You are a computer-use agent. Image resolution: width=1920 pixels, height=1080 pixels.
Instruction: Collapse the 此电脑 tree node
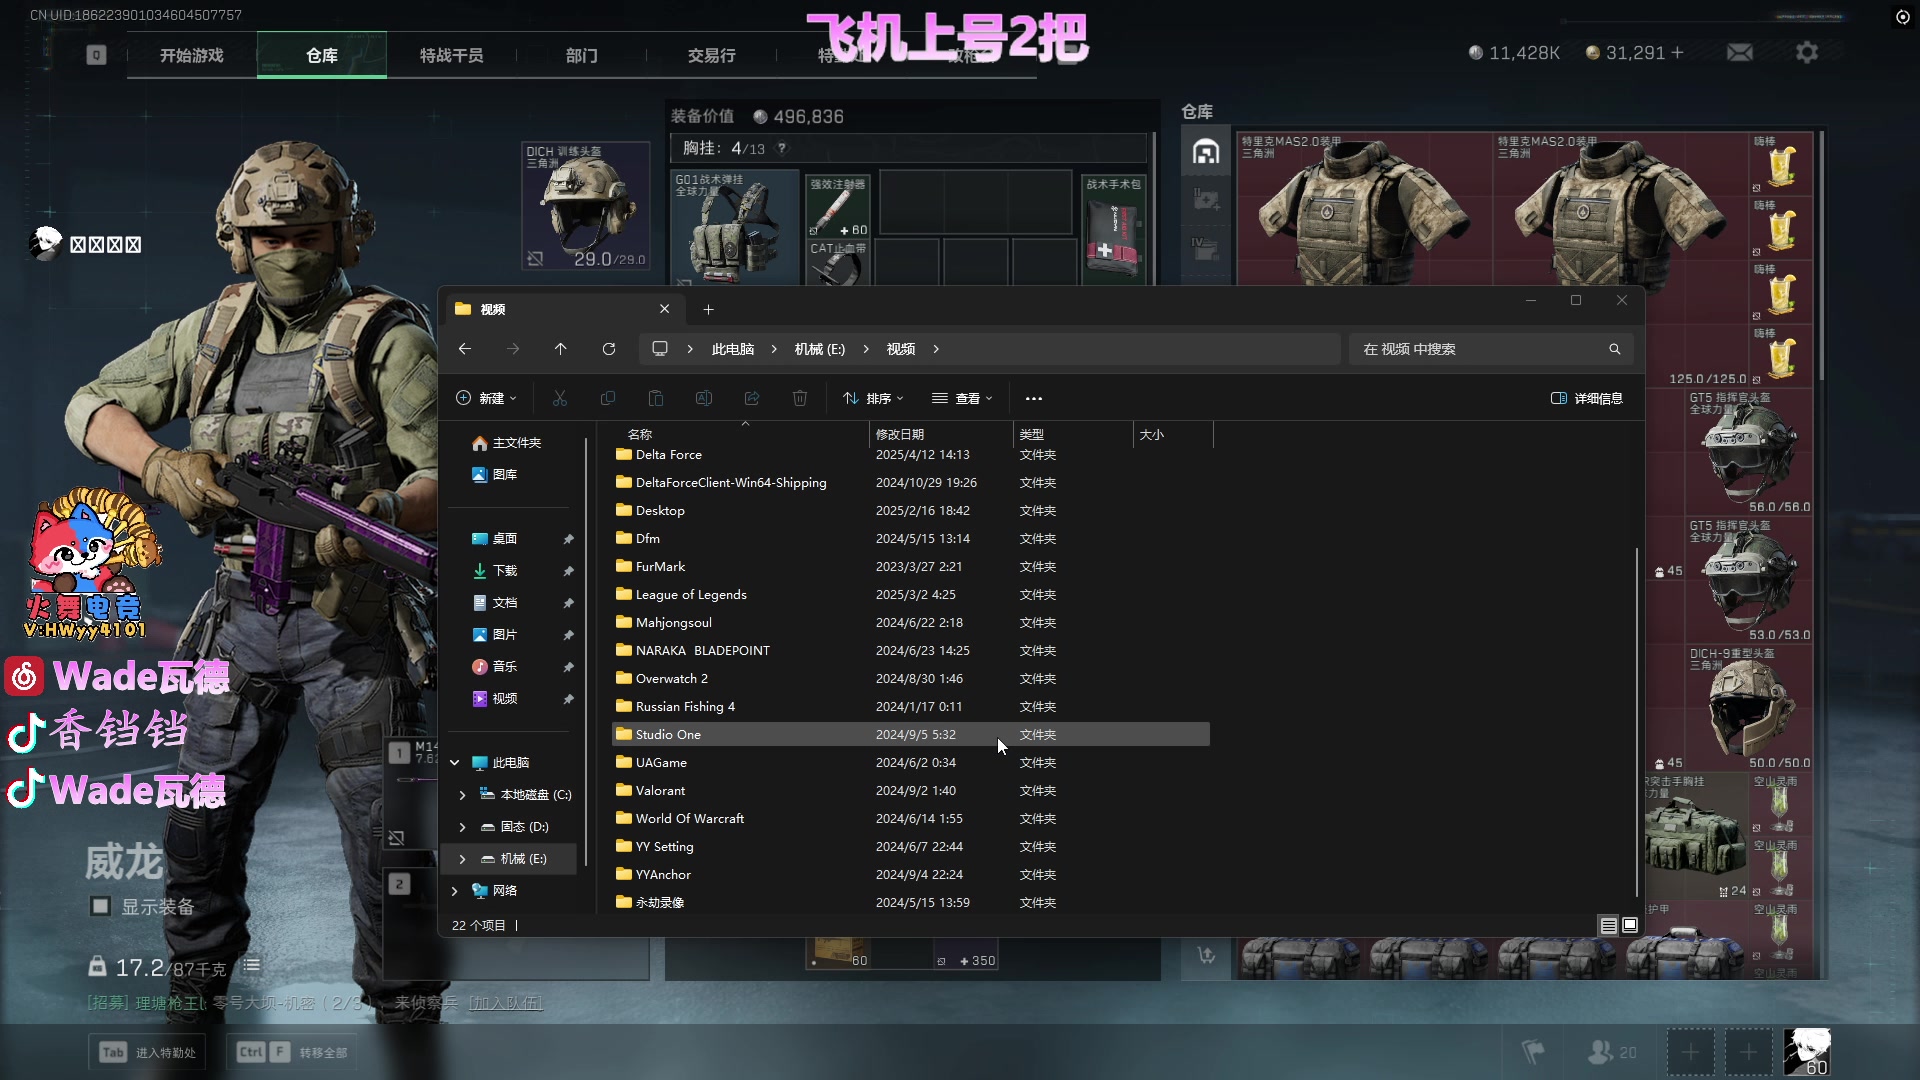click(455, 763)
